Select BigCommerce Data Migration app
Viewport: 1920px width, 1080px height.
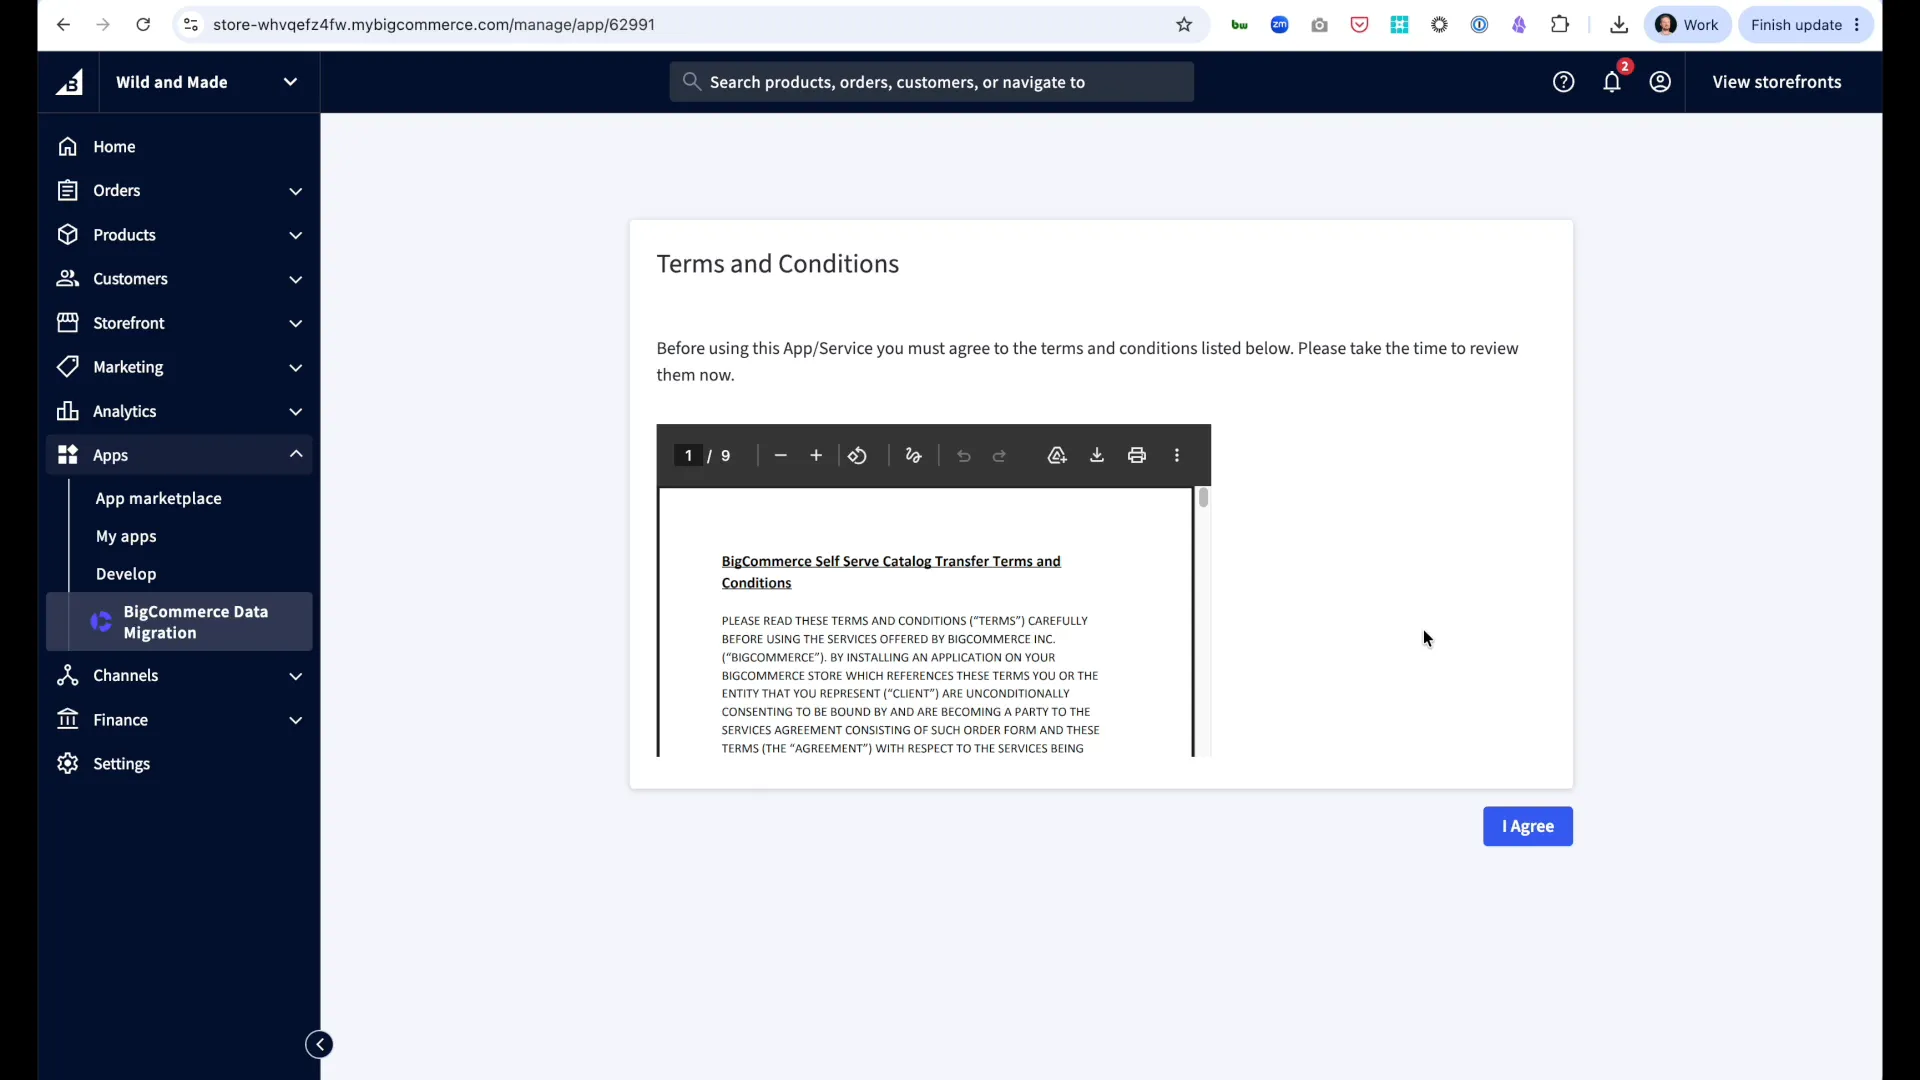pos(180,622)
